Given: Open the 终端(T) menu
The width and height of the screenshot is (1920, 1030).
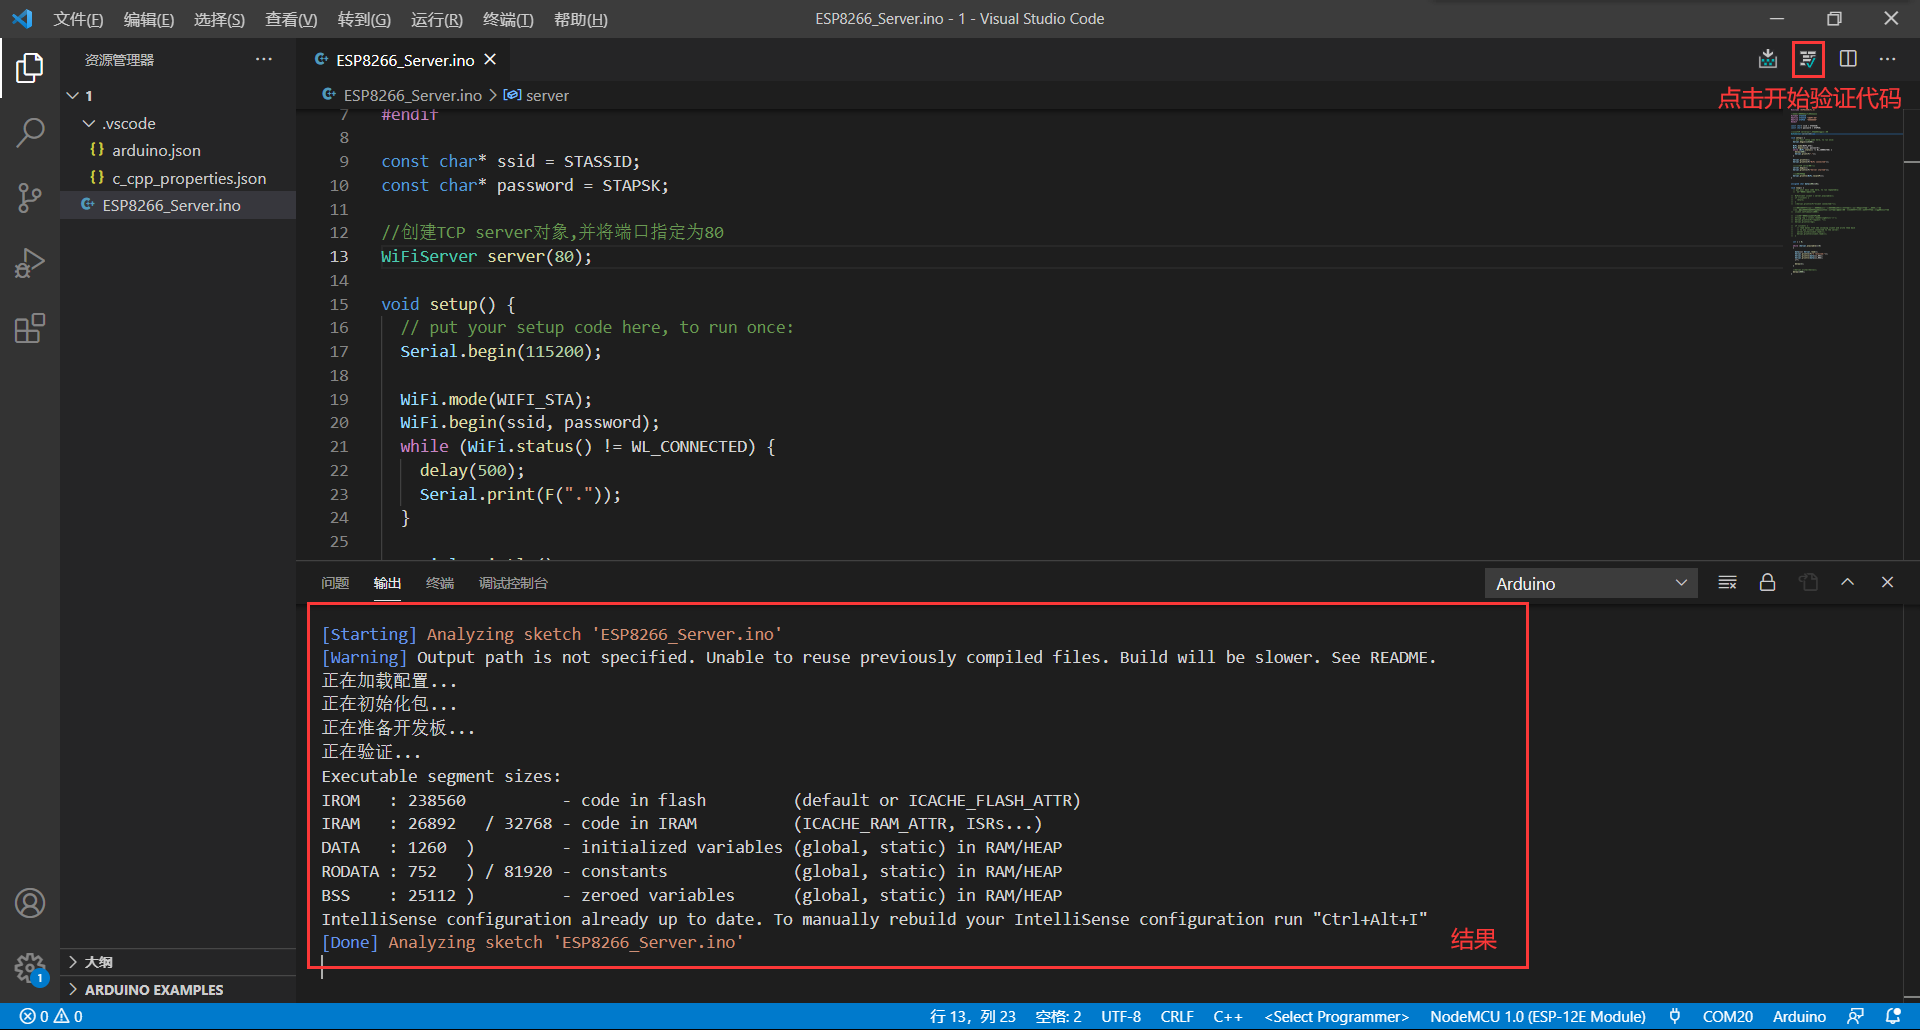Looking at the screenshot, I should click(508, 19).
